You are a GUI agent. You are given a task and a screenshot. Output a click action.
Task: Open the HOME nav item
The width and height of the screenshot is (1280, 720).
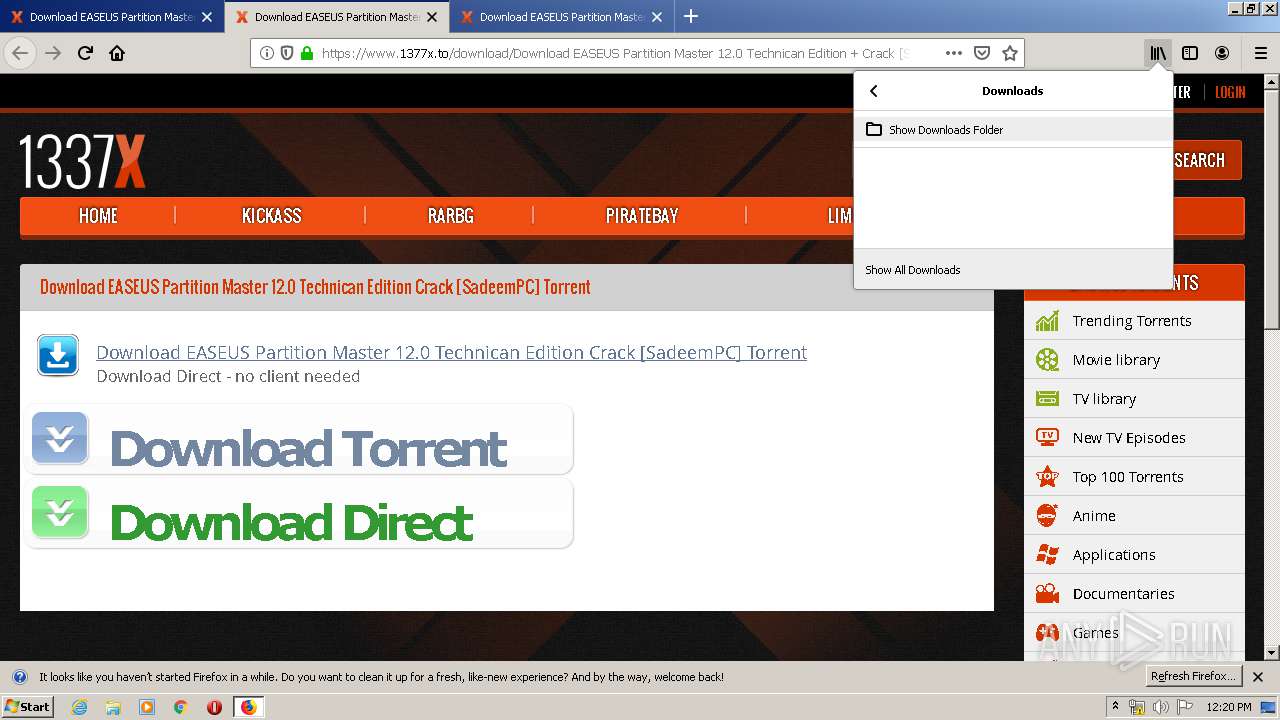(x=98, y=215)
